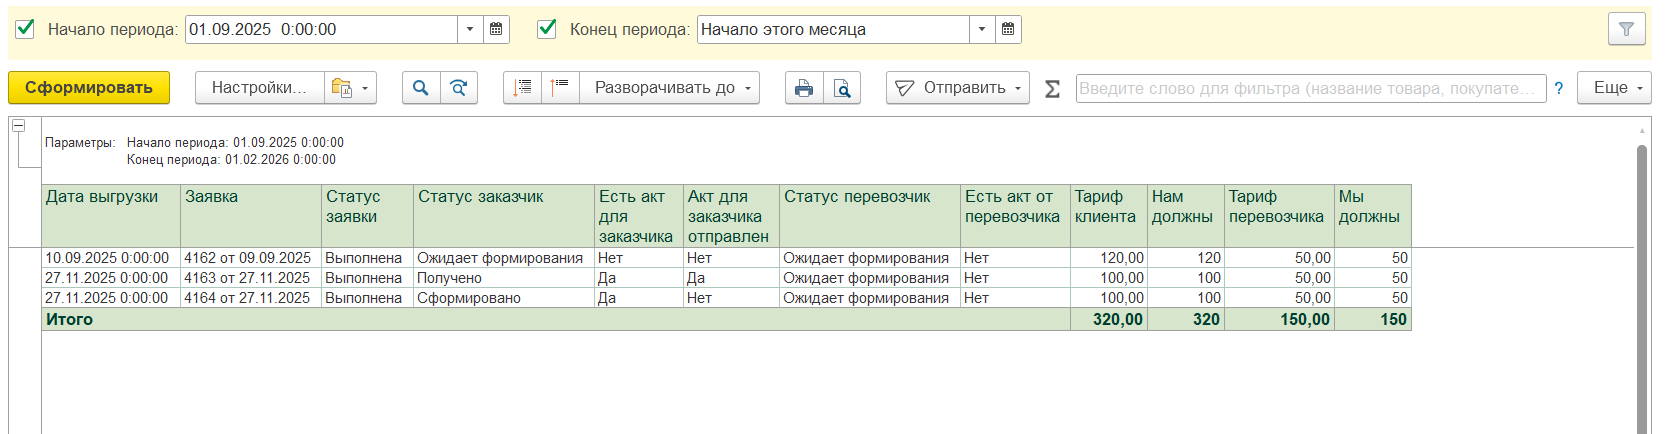Toggle the 'Начало периода' checkbox
Image resolution: width=1677 pixels, height=434 pixels.
point(26,29)
